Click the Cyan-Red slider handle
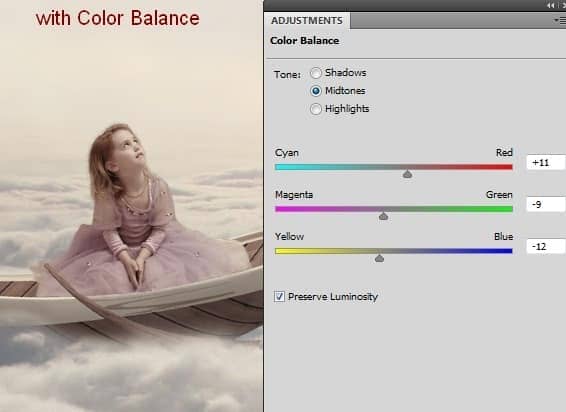566x412 pixels. (407, 174)
